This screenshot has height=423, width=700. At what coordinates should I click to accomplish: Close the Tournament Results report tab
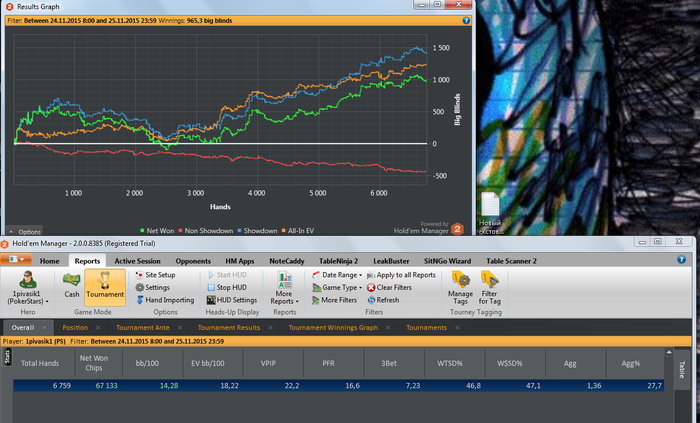coord(271,328)
